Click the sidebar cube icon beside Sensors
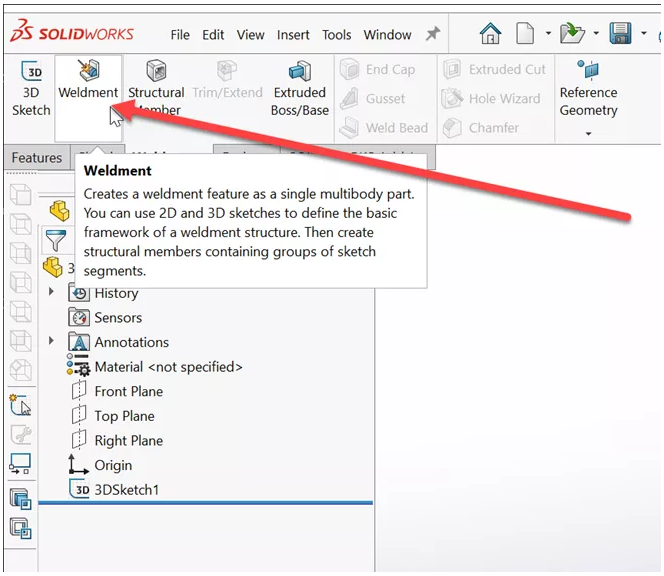The image size is (664, 576). click(x=20, y=311)
